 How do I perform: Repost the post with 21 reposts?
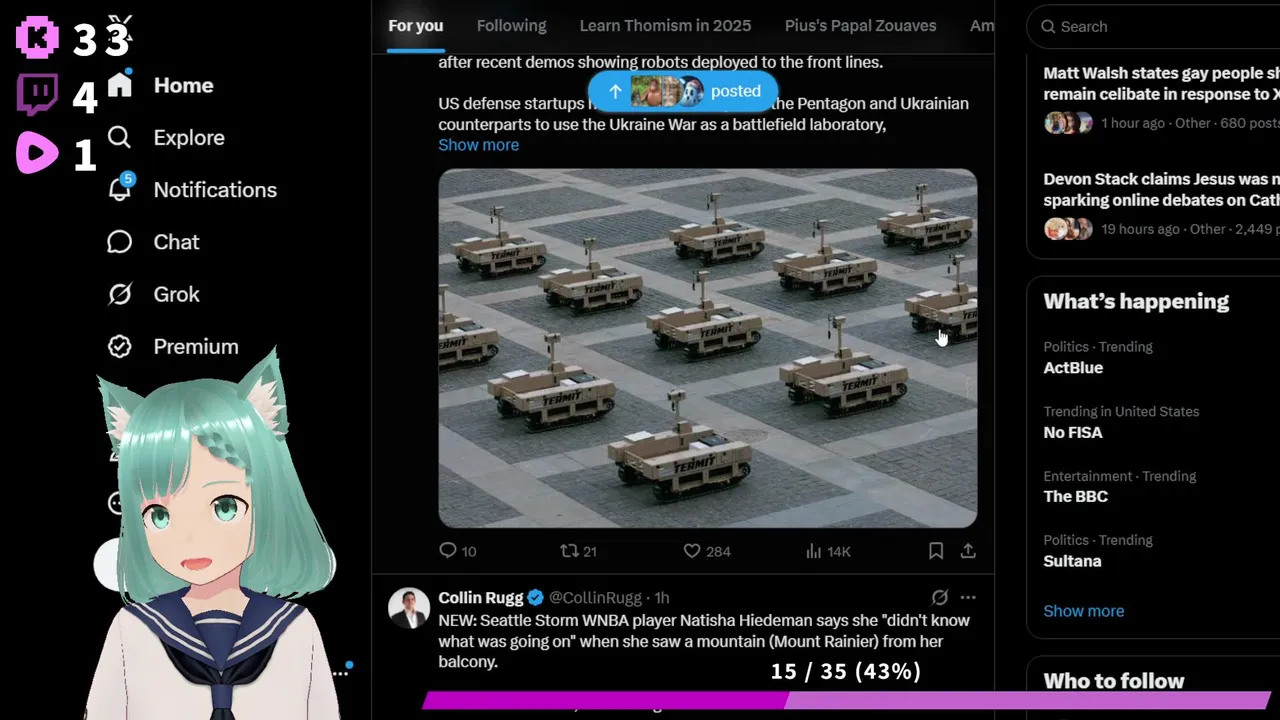(x=578, y=551)
